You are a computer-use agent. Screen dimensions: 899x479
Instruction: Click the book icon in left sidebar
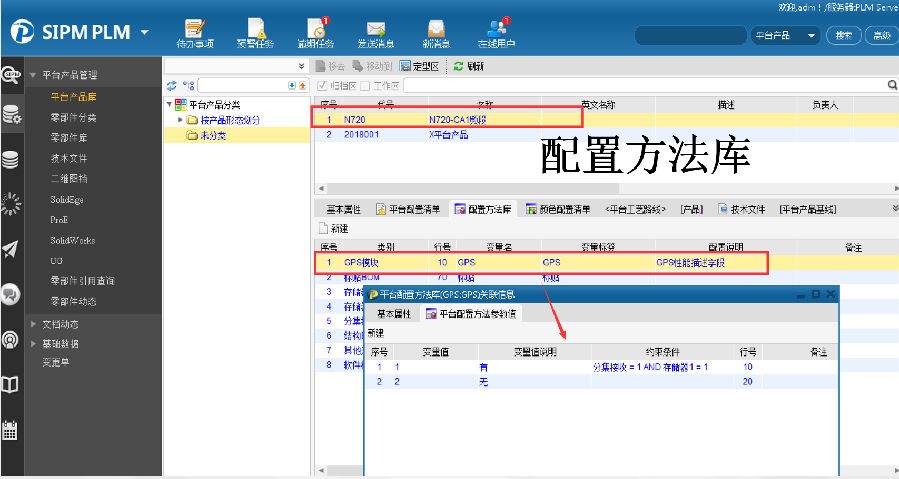[x=11, y=384]
